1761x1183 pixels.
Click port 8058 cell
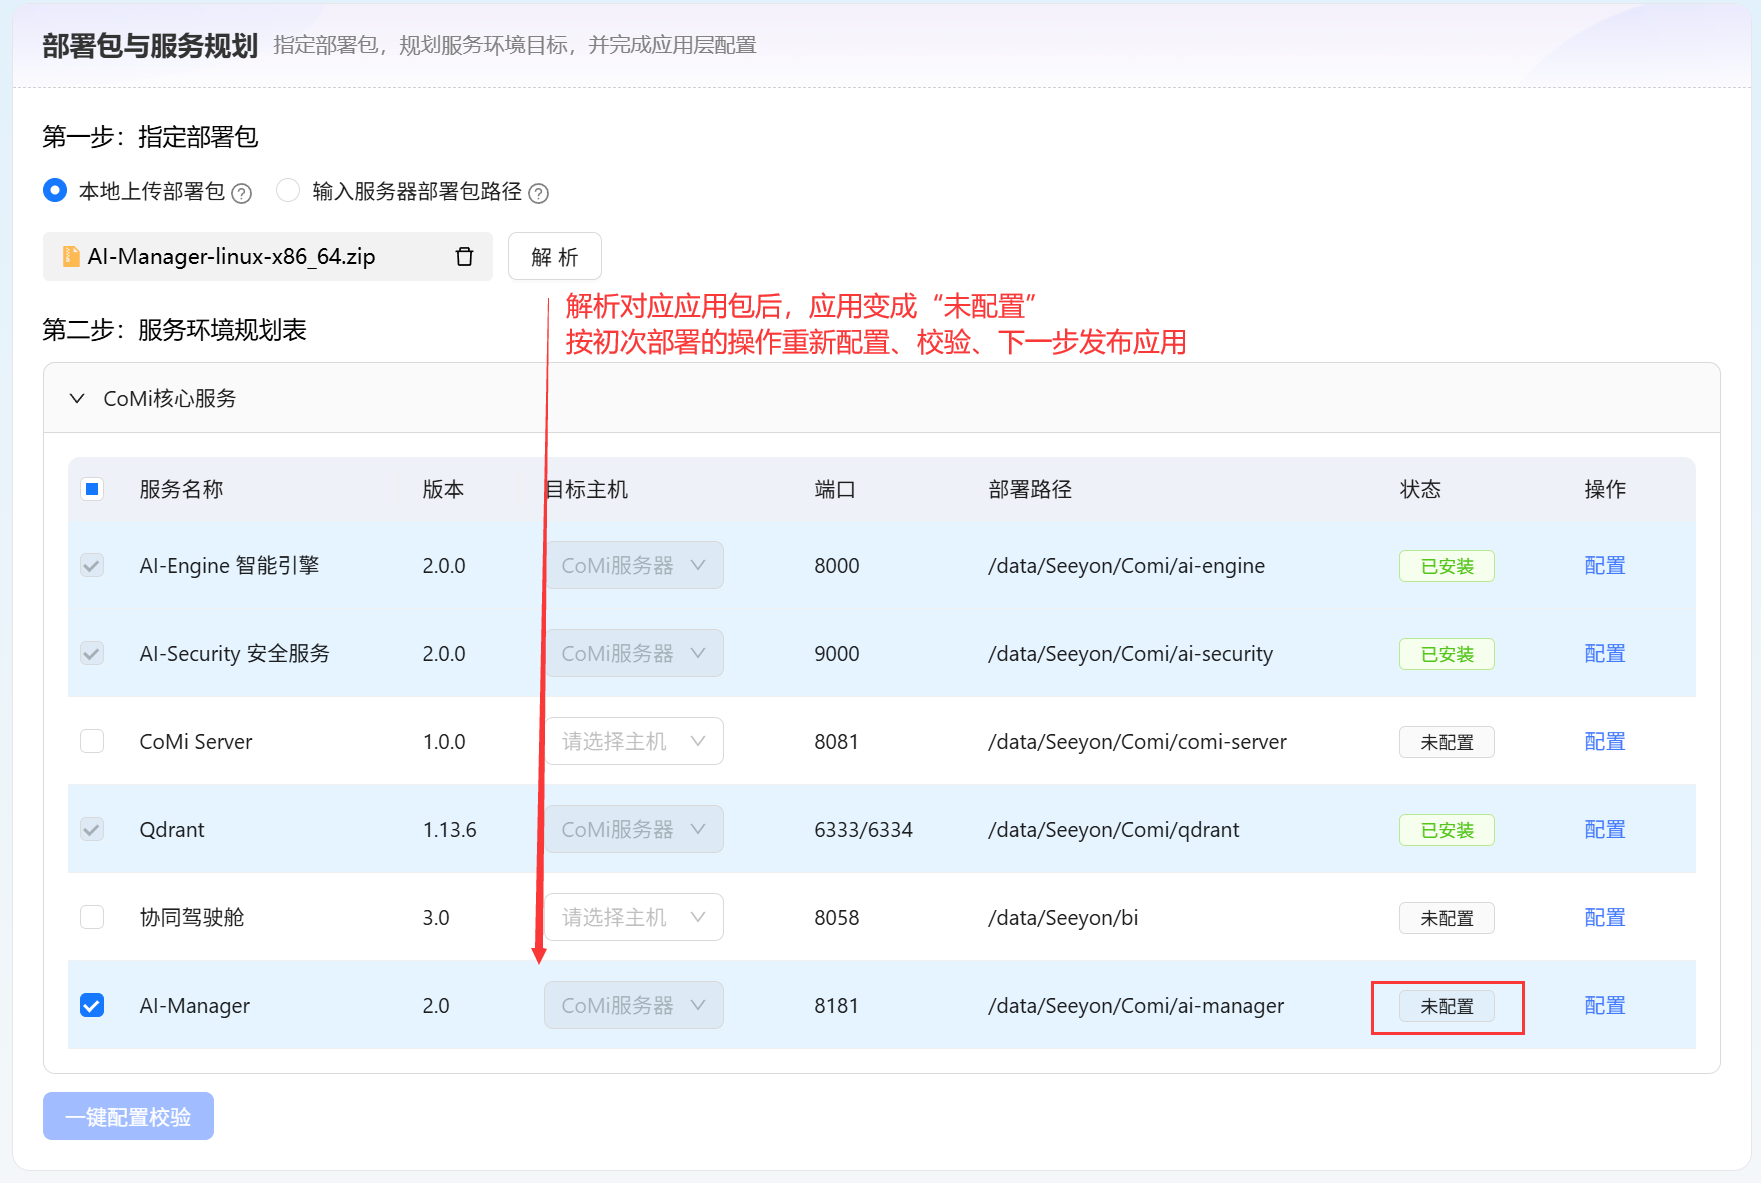[837, 918]
